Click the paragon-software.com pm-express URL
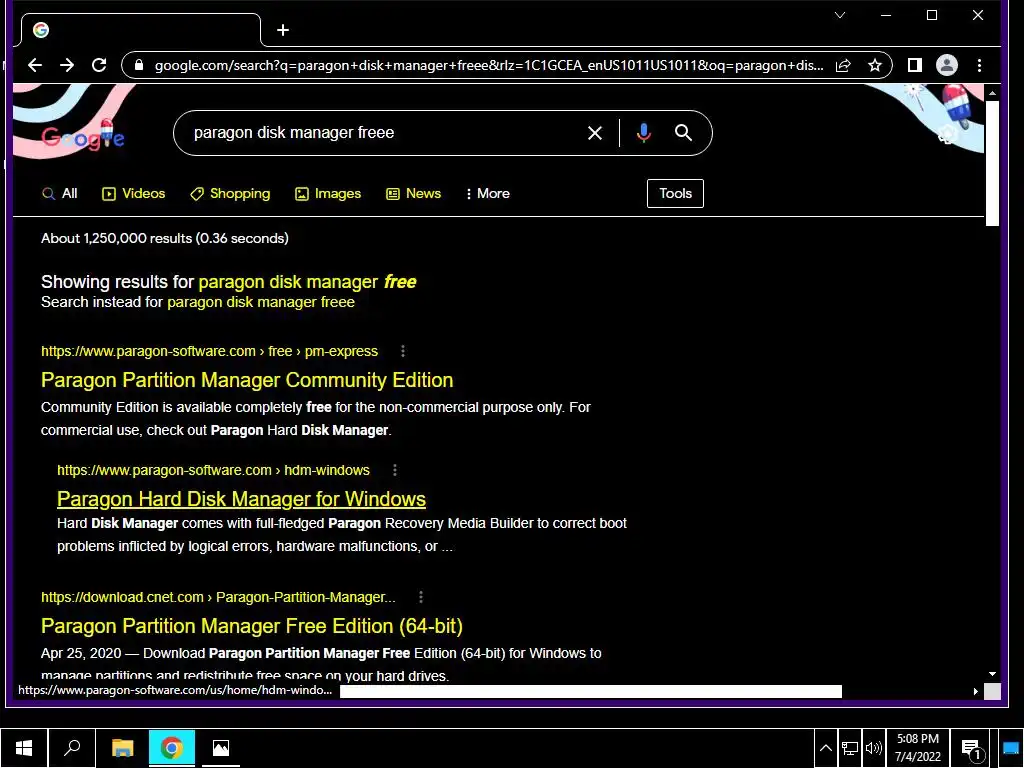This screenshot has height=768, width=1024. [210, 351]
